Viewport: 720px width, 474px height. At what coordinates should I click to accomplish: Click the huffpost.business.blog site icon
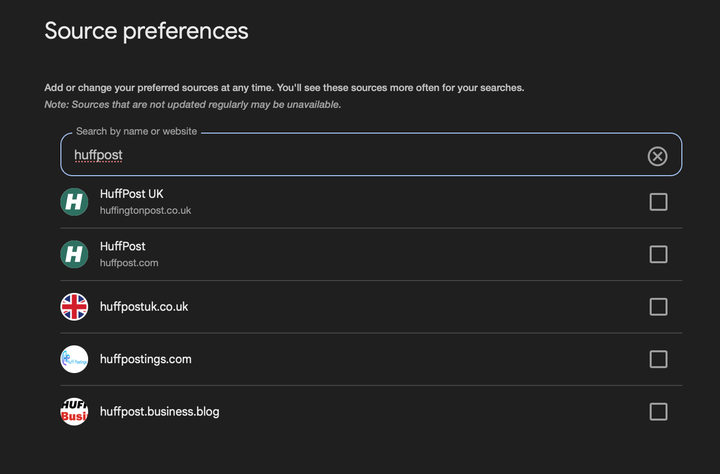pos(74,411)
